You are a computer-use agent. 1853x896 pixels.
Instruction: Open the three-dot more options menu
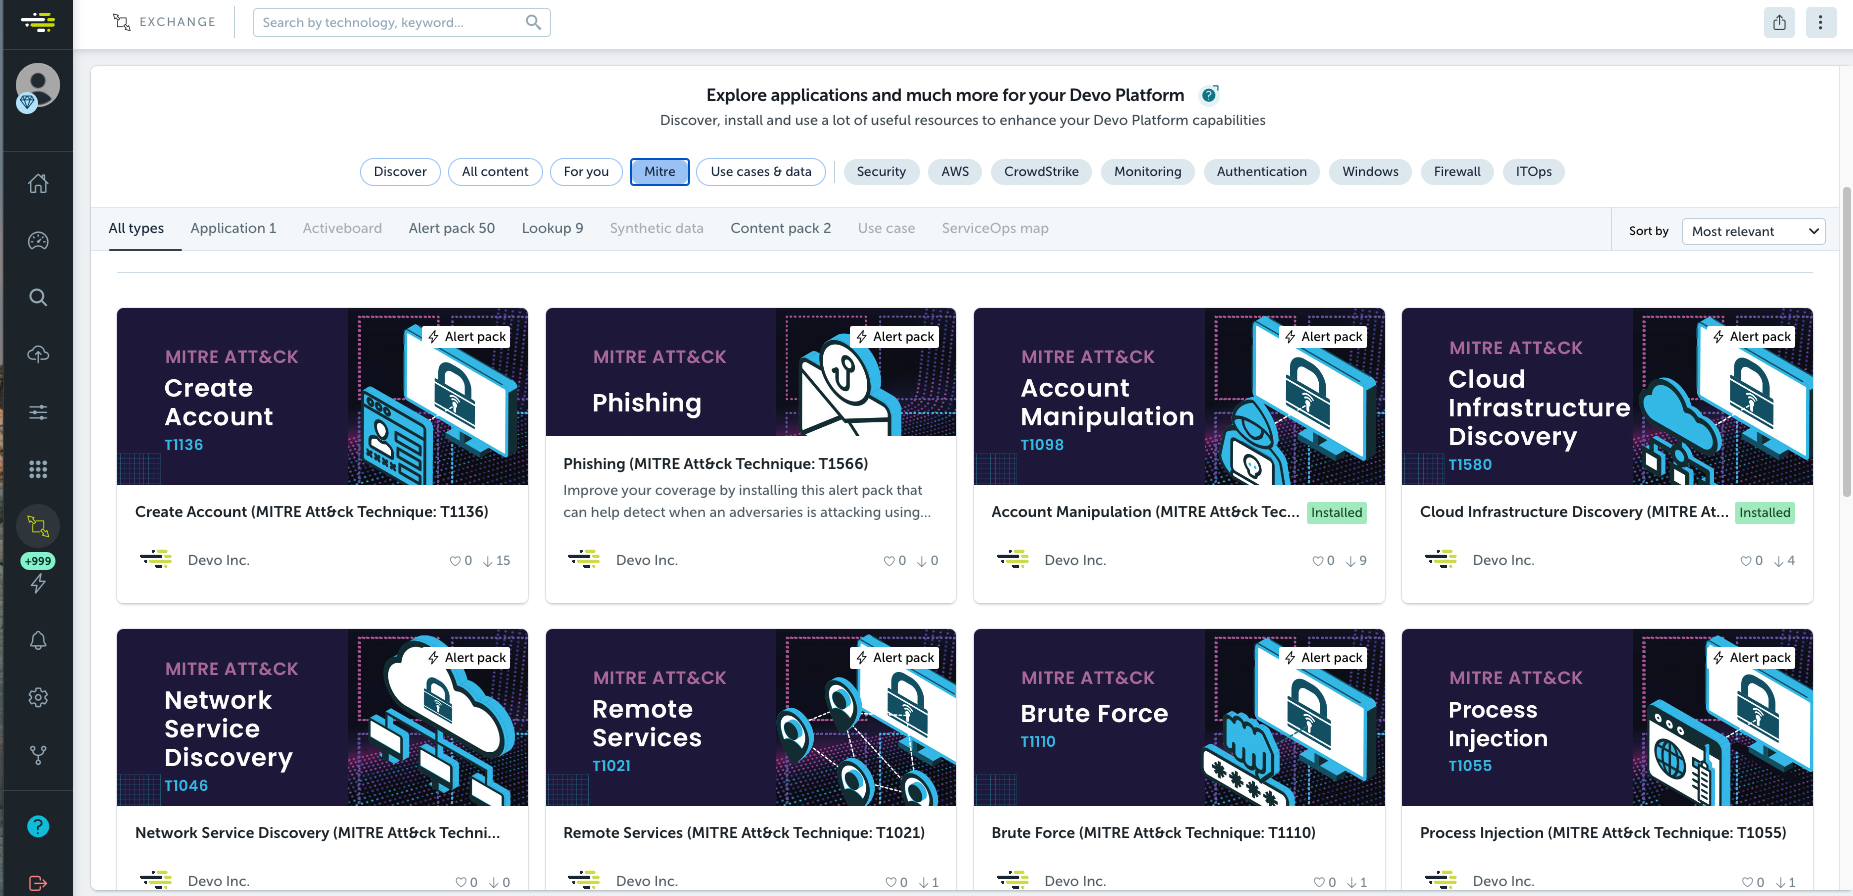[x=1820, y=22]
